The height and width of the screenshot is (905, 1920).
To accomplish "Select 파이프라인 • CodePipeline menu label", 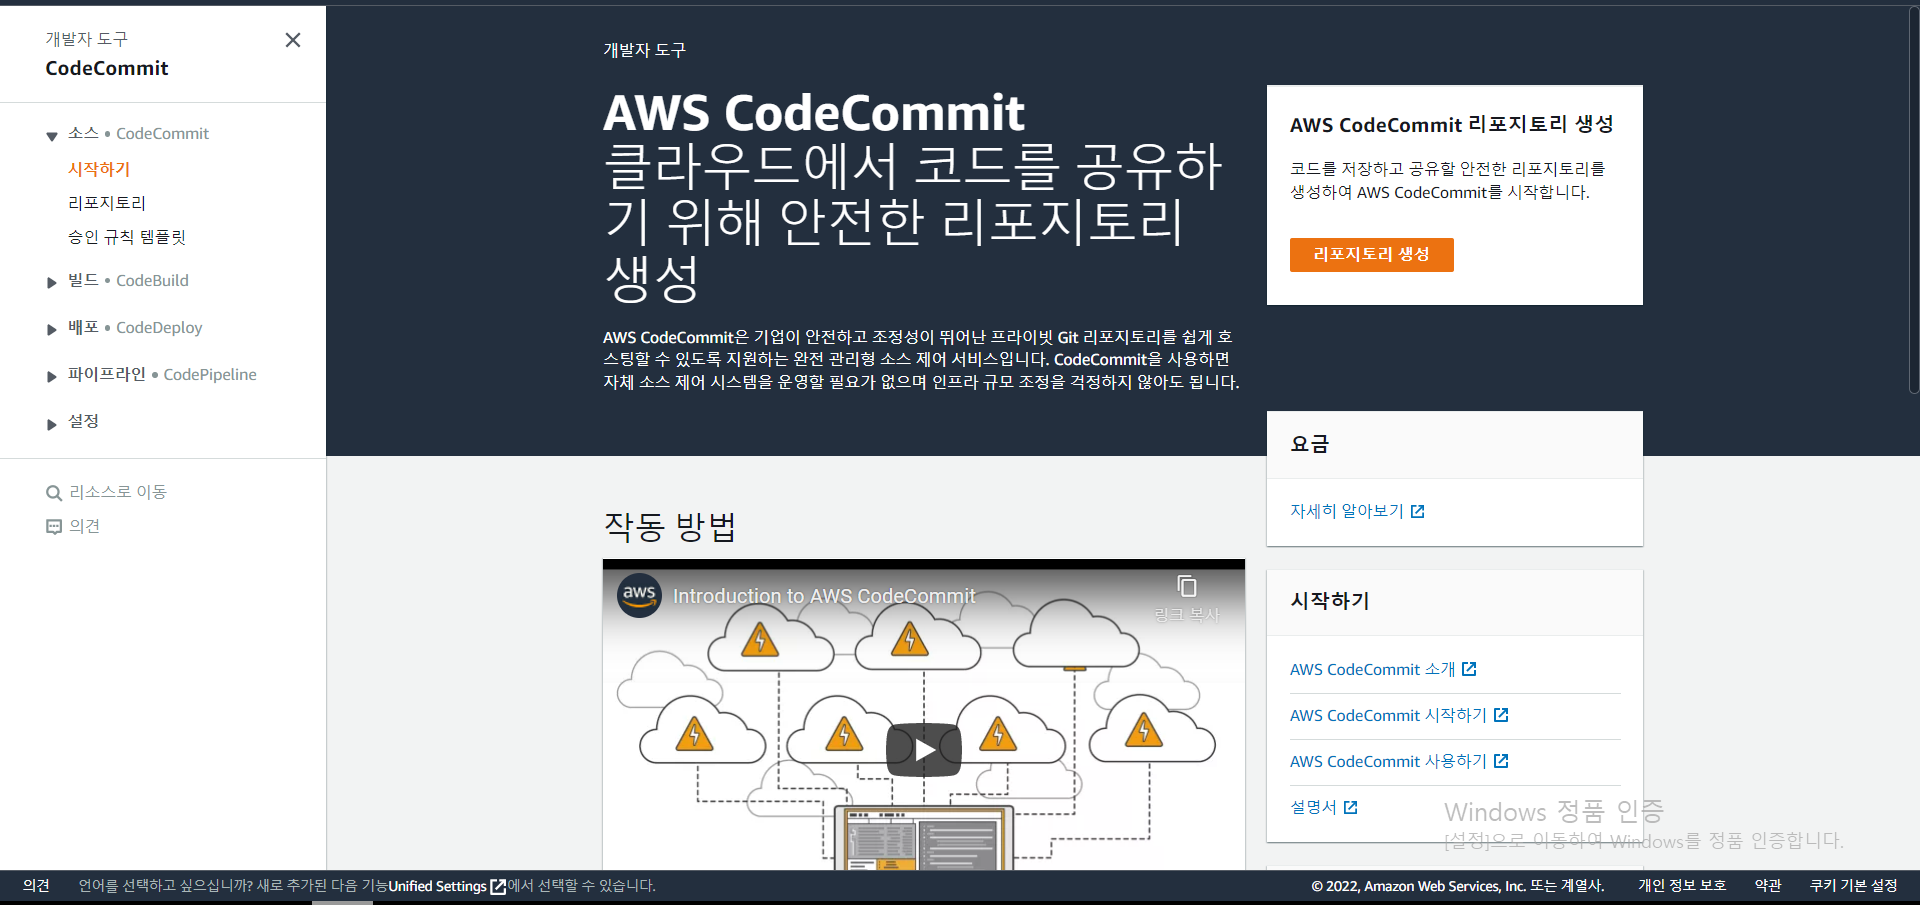I will point(162,374).
